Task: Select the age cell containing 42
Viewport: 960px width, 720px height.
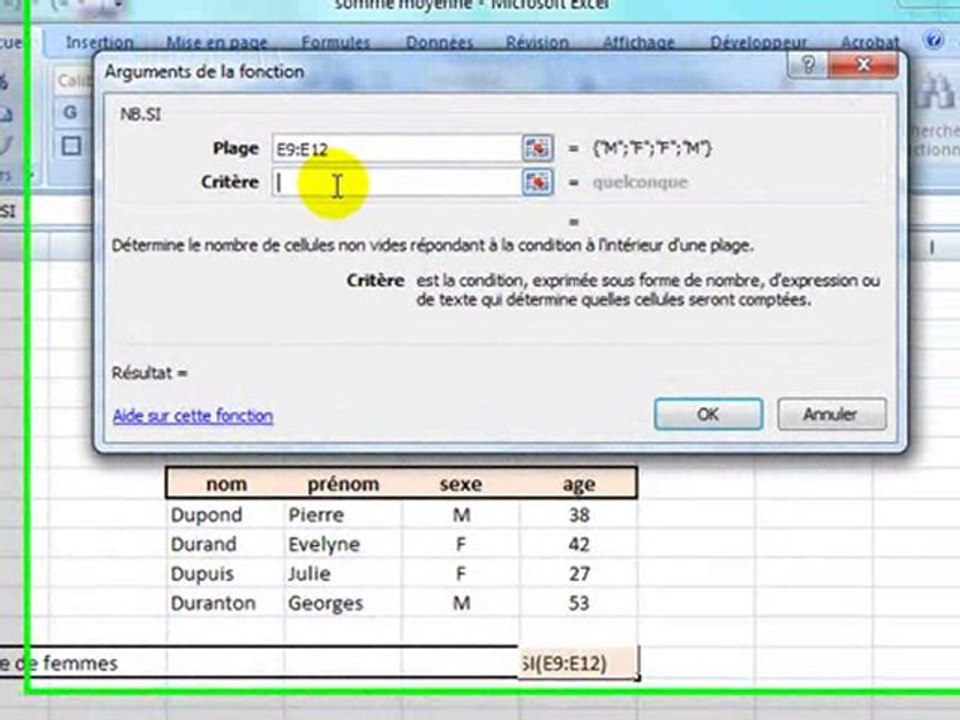Action: (579, 544)
